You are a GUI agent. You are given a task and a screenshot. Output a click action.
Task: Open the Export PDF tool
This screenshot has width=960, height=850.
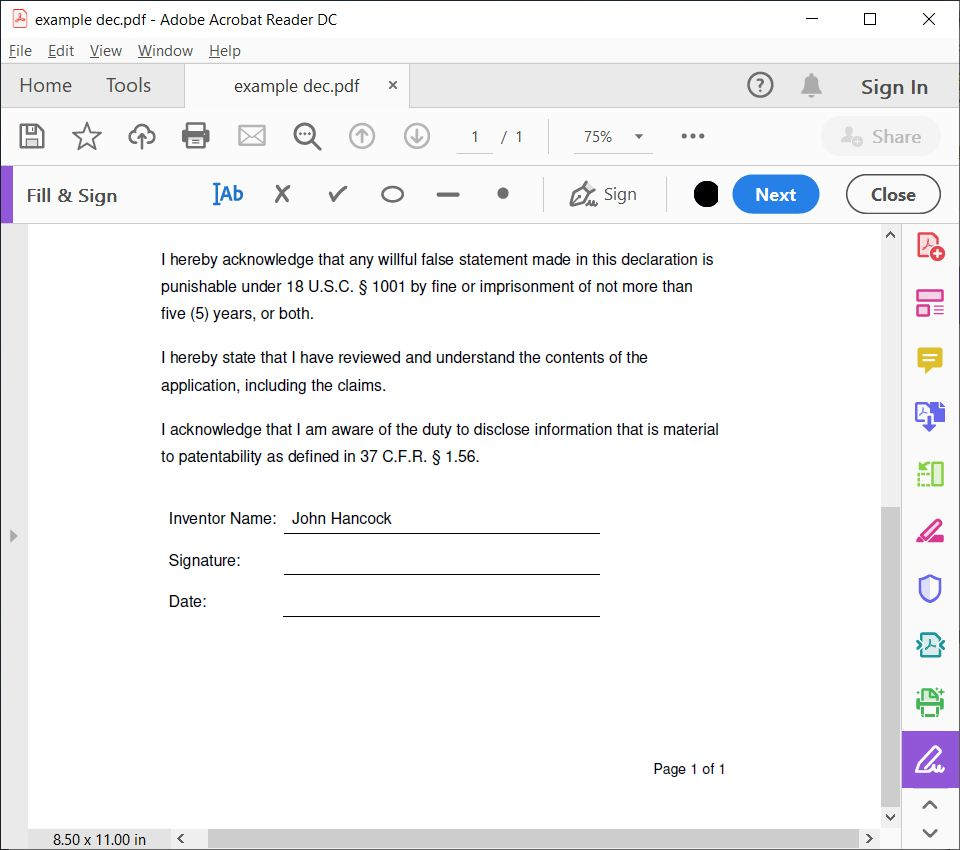click(x=929, y=416)
